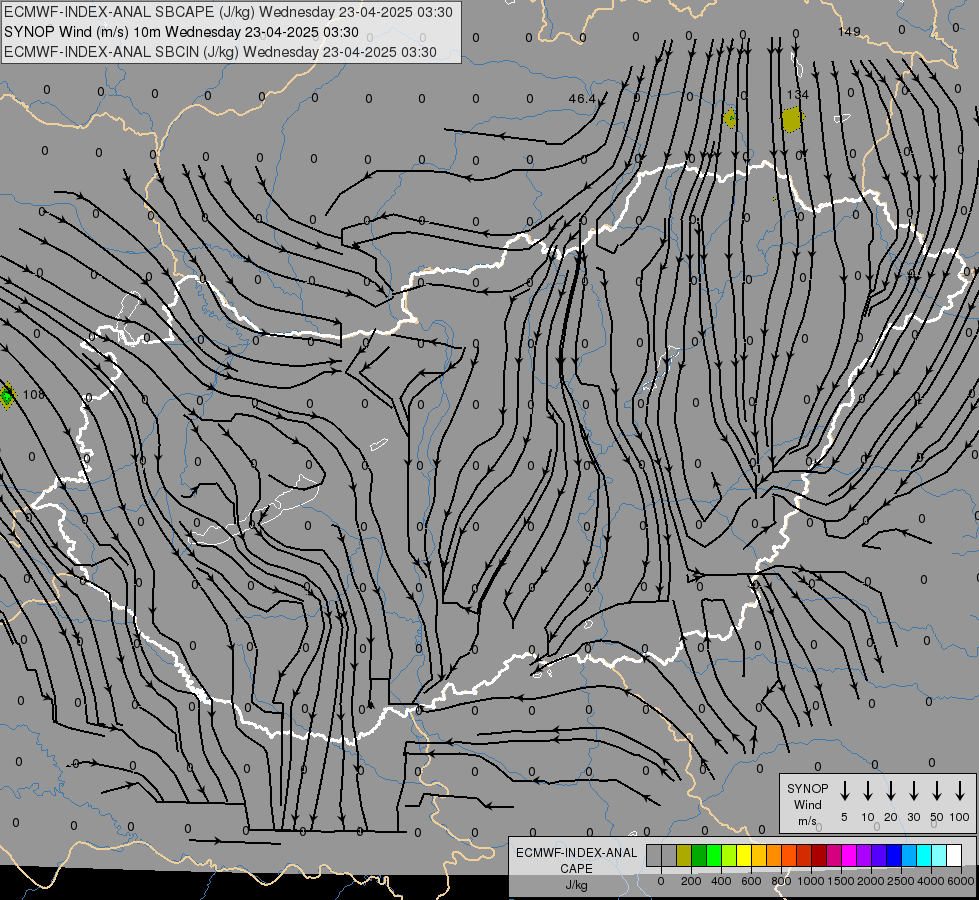Click the CAPE value 134 on map

[x=797, y=94]
